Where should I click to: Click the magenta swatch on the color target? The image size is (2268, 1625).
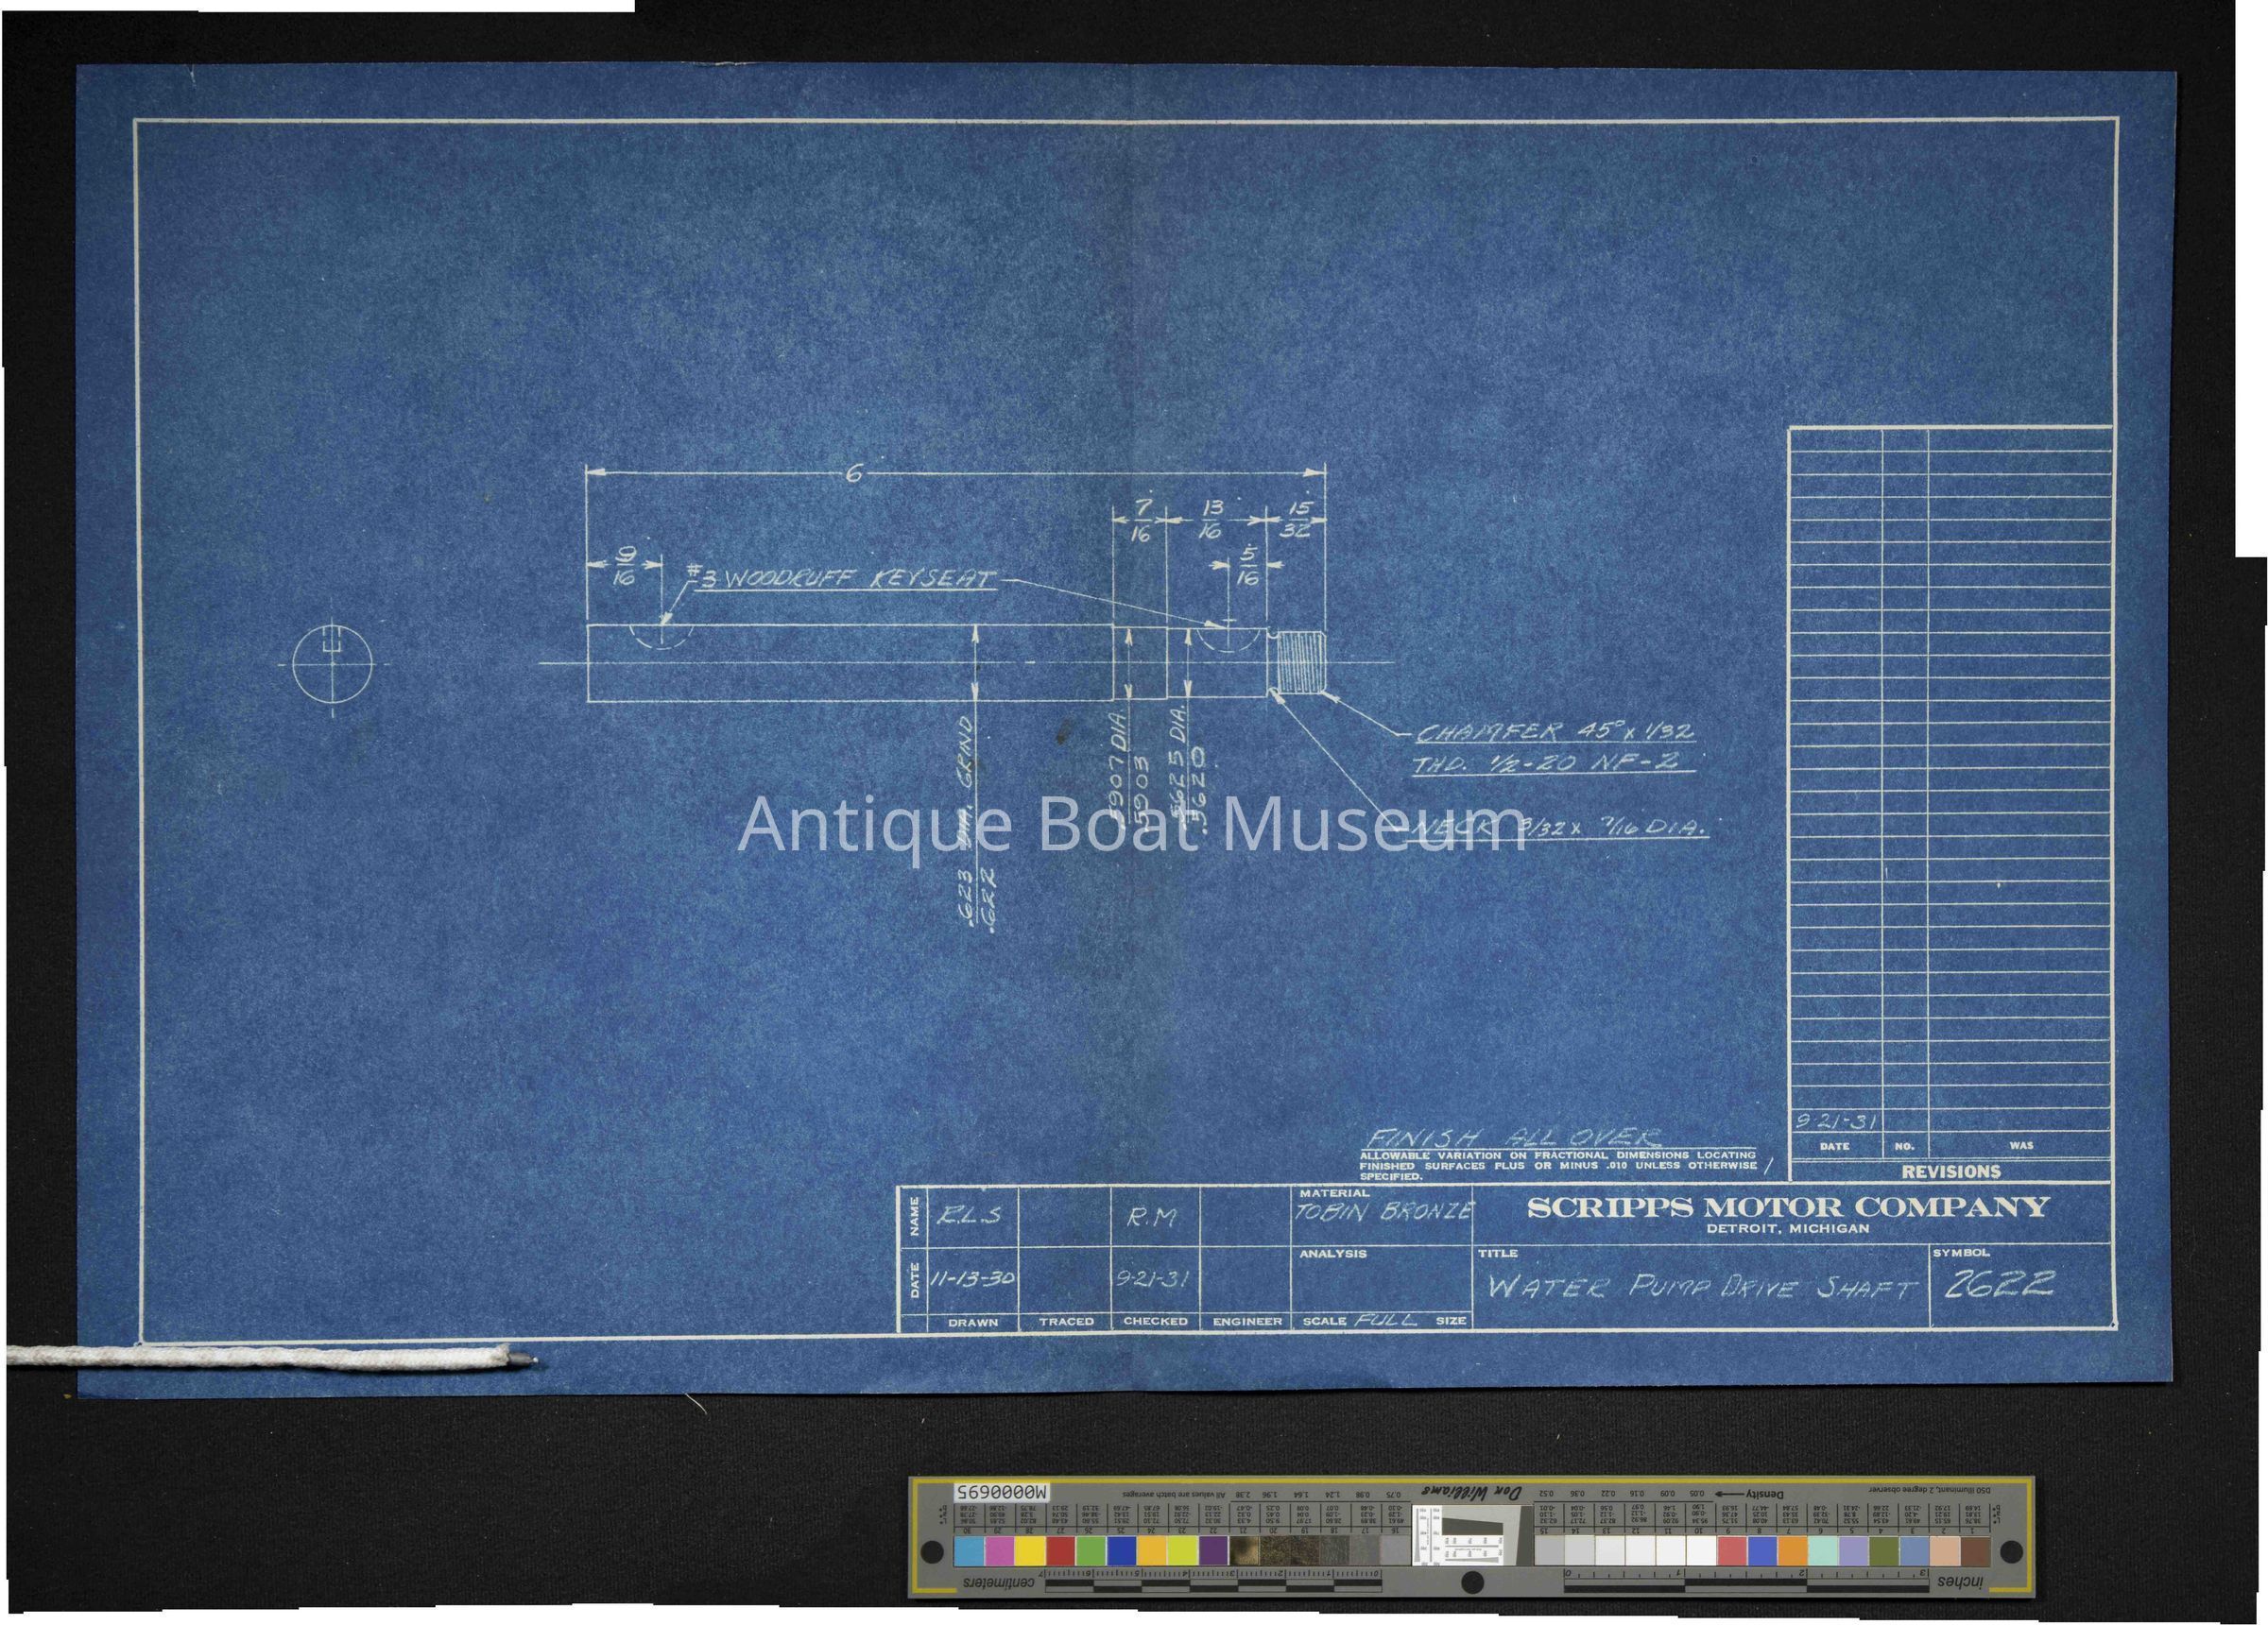pos(998,1551)
